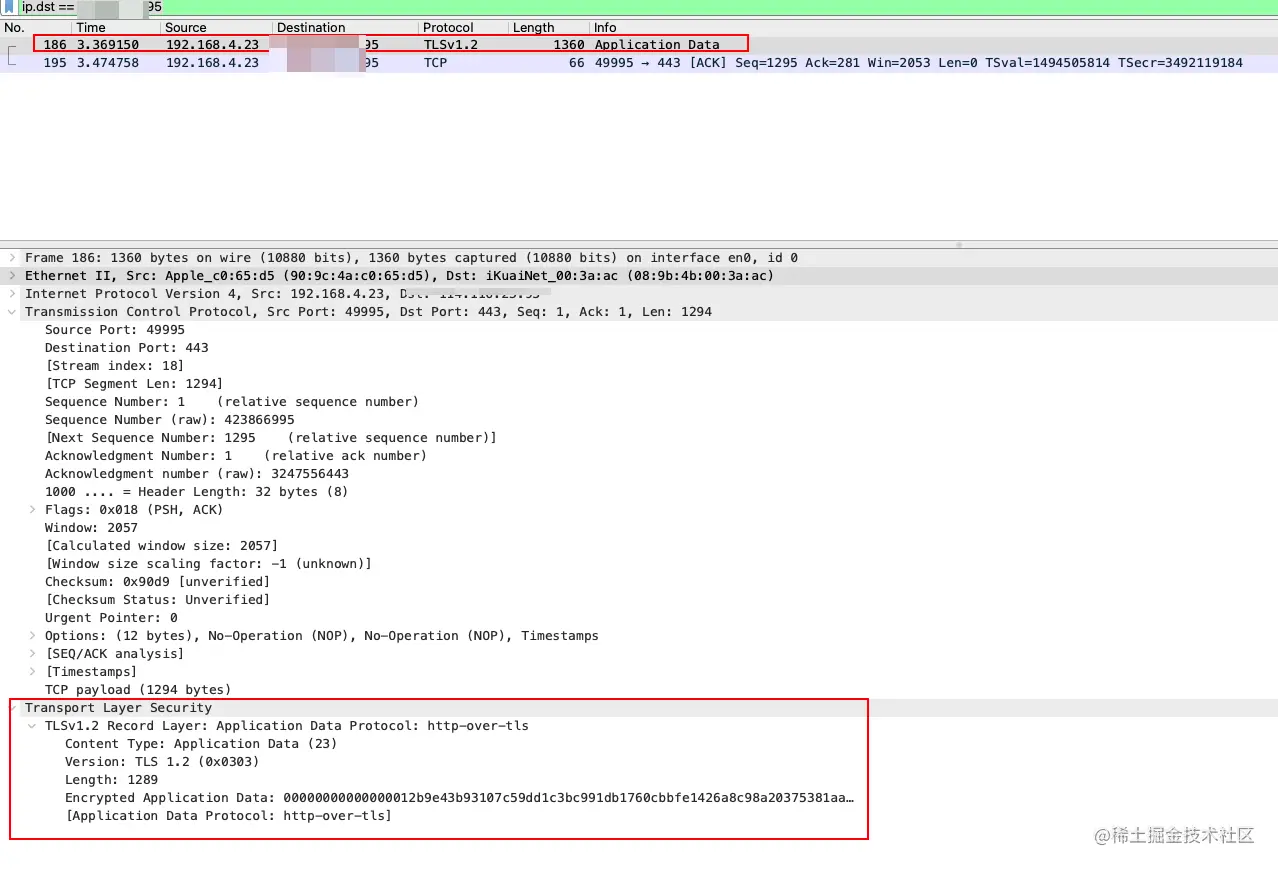Select [Calculated window size: 2057] line
The width and height of the screenshot is (1278, 869).
pyautogui.click(x=162, y=546)
